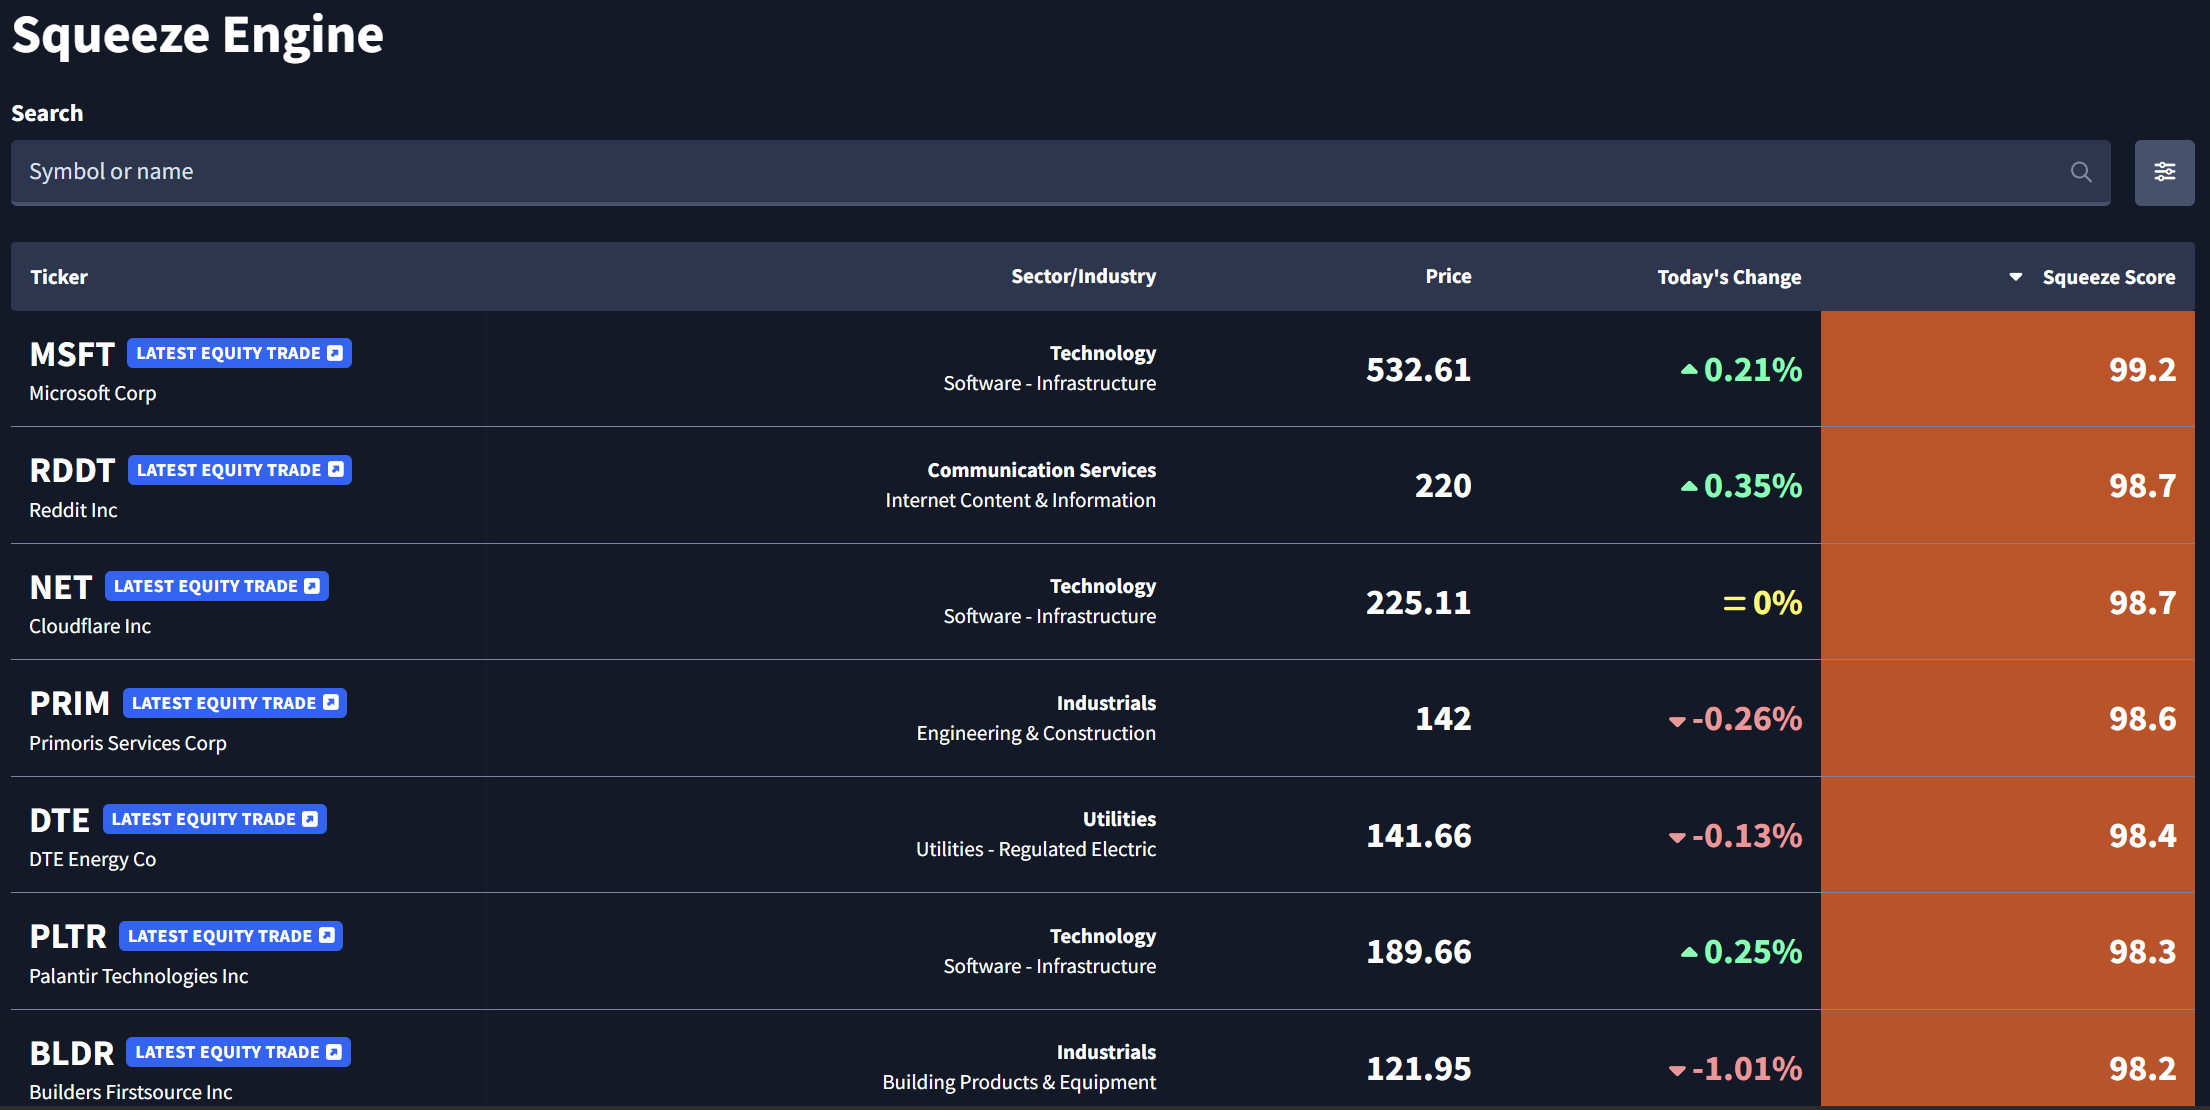Open the filter settings sliders button
2210x1110 pixels.
[x=2164, y=172]
